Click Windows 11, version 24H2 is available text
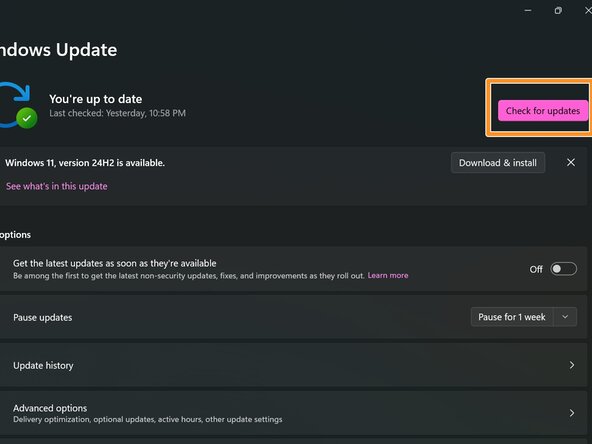Image resolution: width=592 pixels, height=444 pixels. 85,163
